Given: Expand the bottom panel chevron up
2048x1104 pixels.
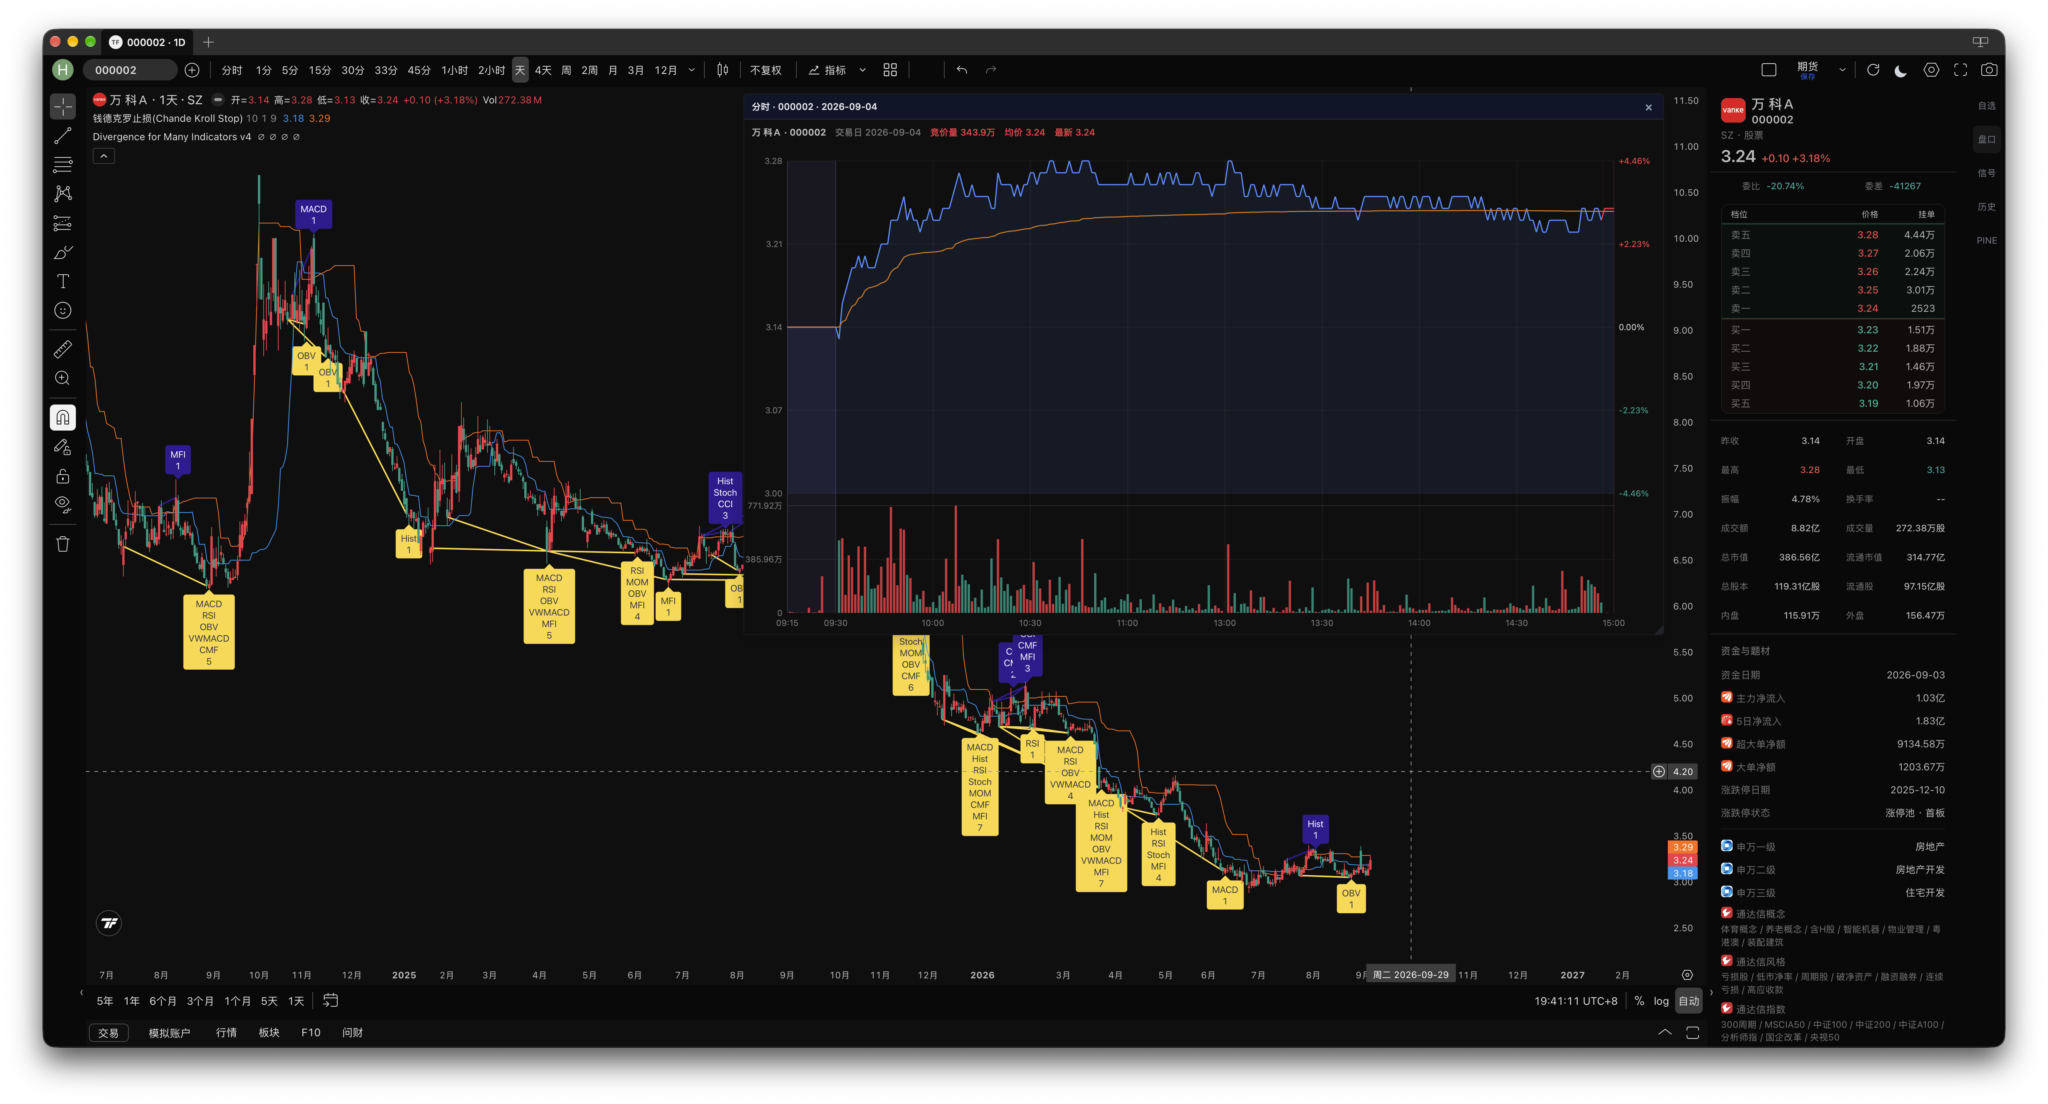Looking at the screenshot, I should (x=1665, y=1033).
